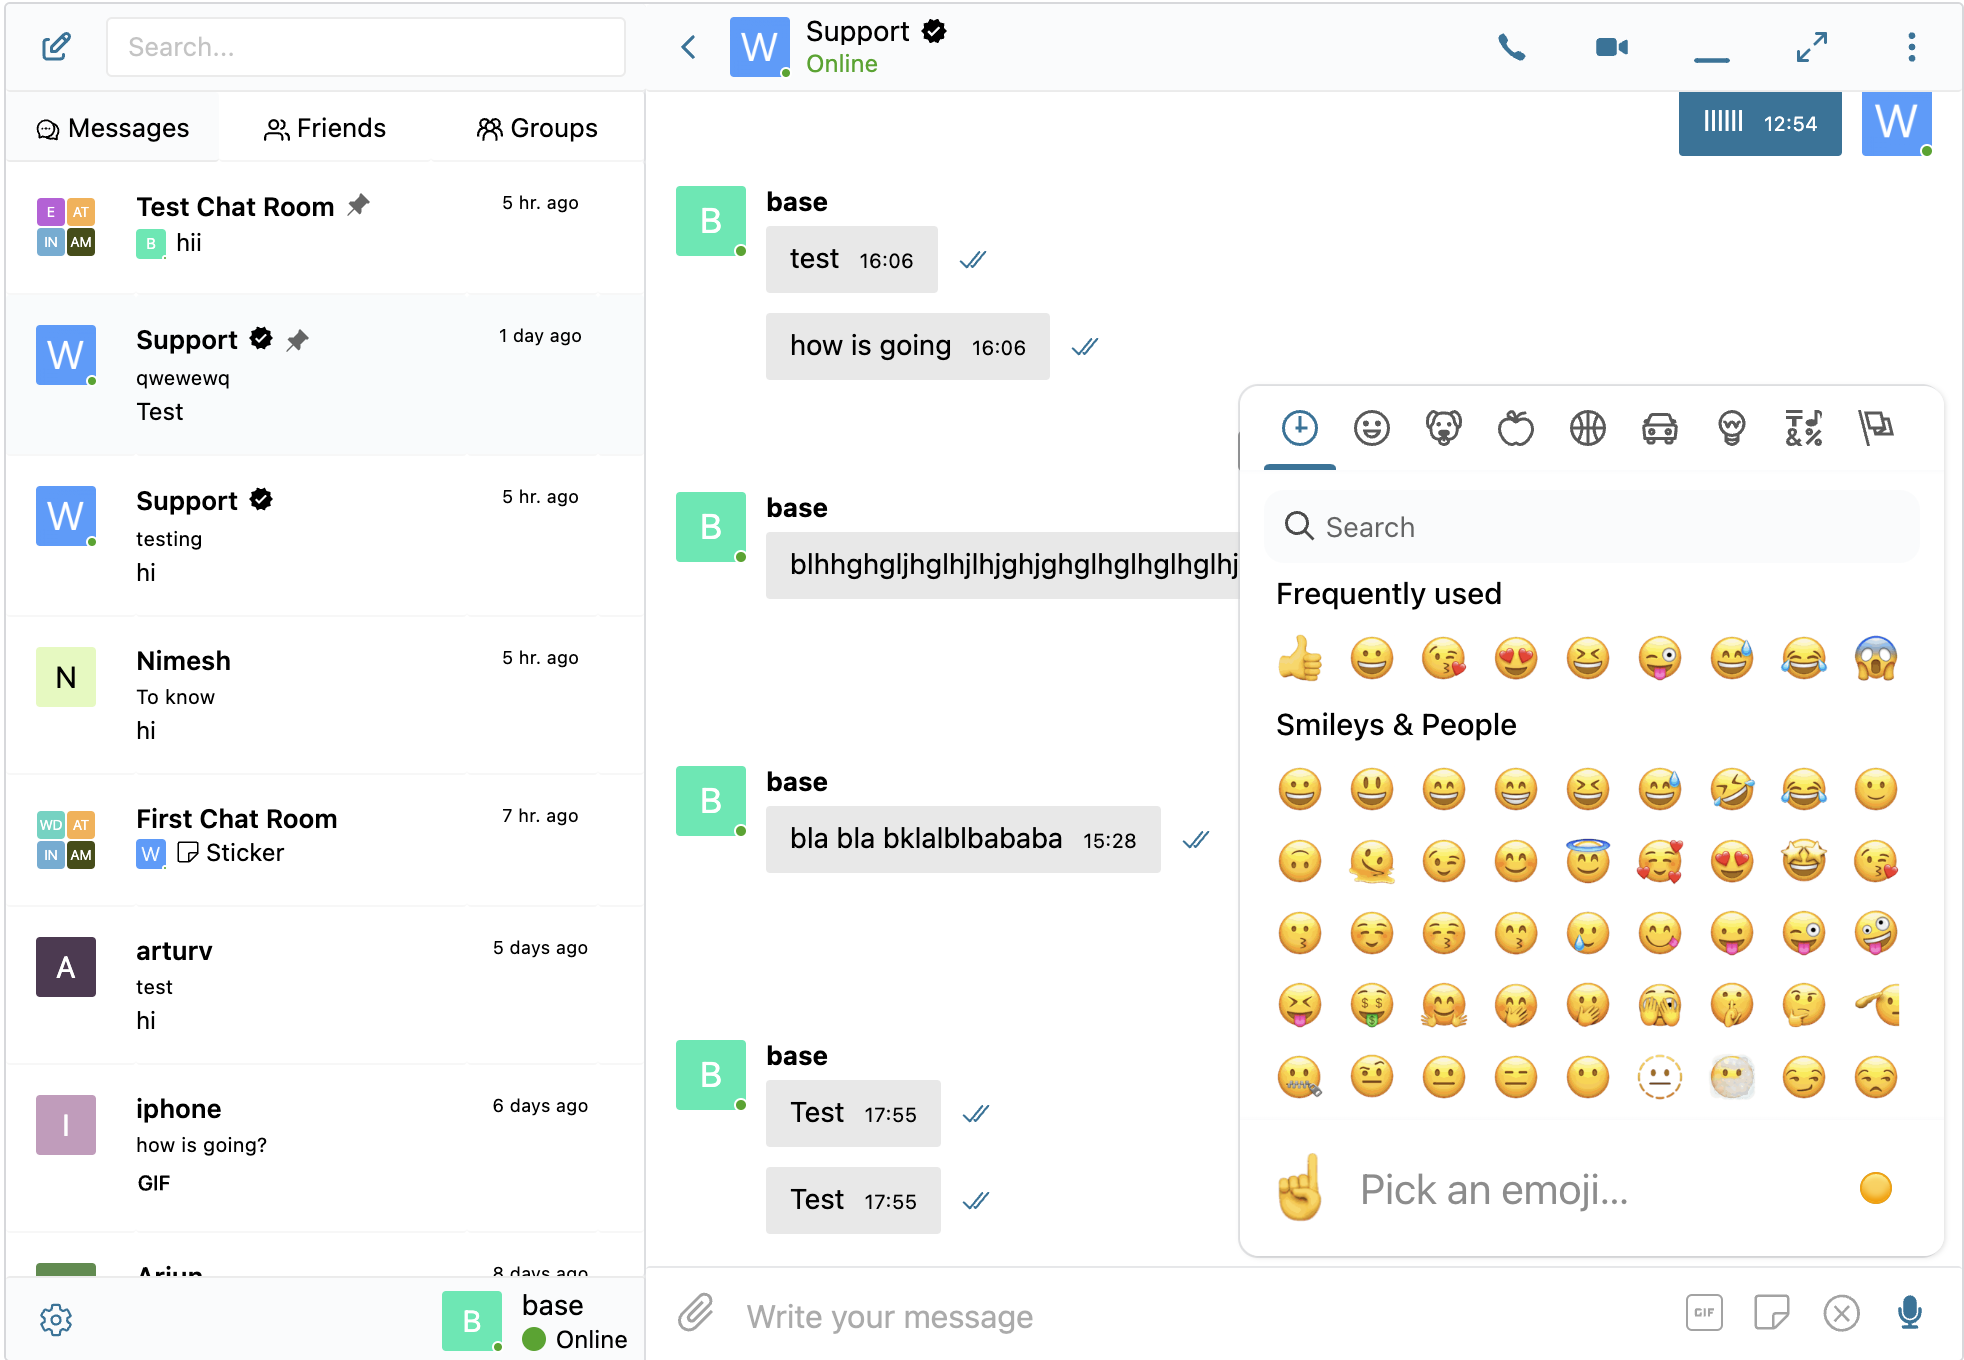The width and height of the screenshot is (1964, 1360).
Task: Switch to the Groups tab
Action: tap(533, 125)
